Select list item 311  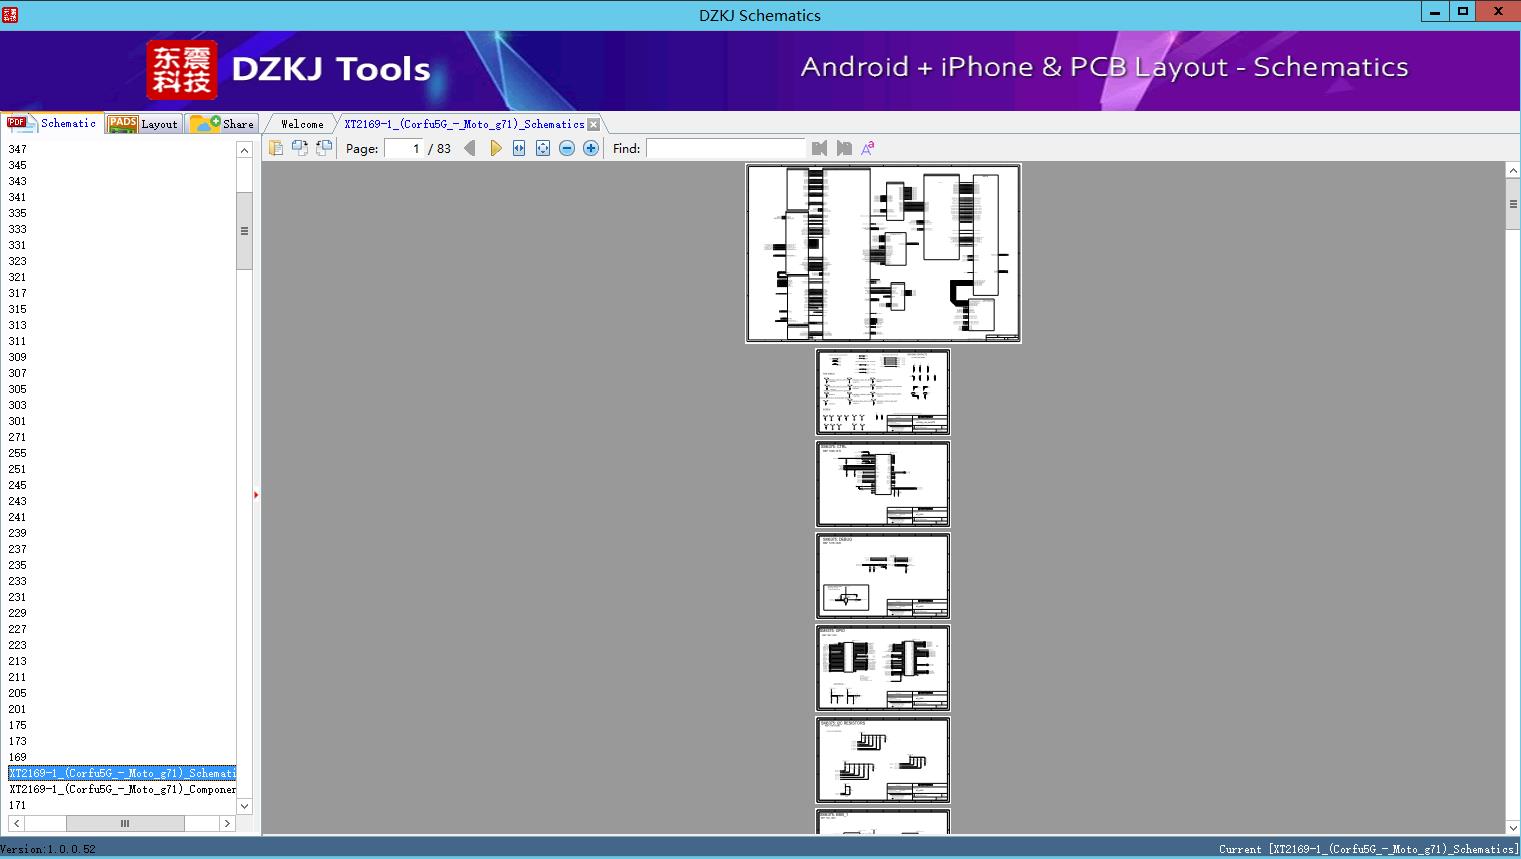(18, 341)
